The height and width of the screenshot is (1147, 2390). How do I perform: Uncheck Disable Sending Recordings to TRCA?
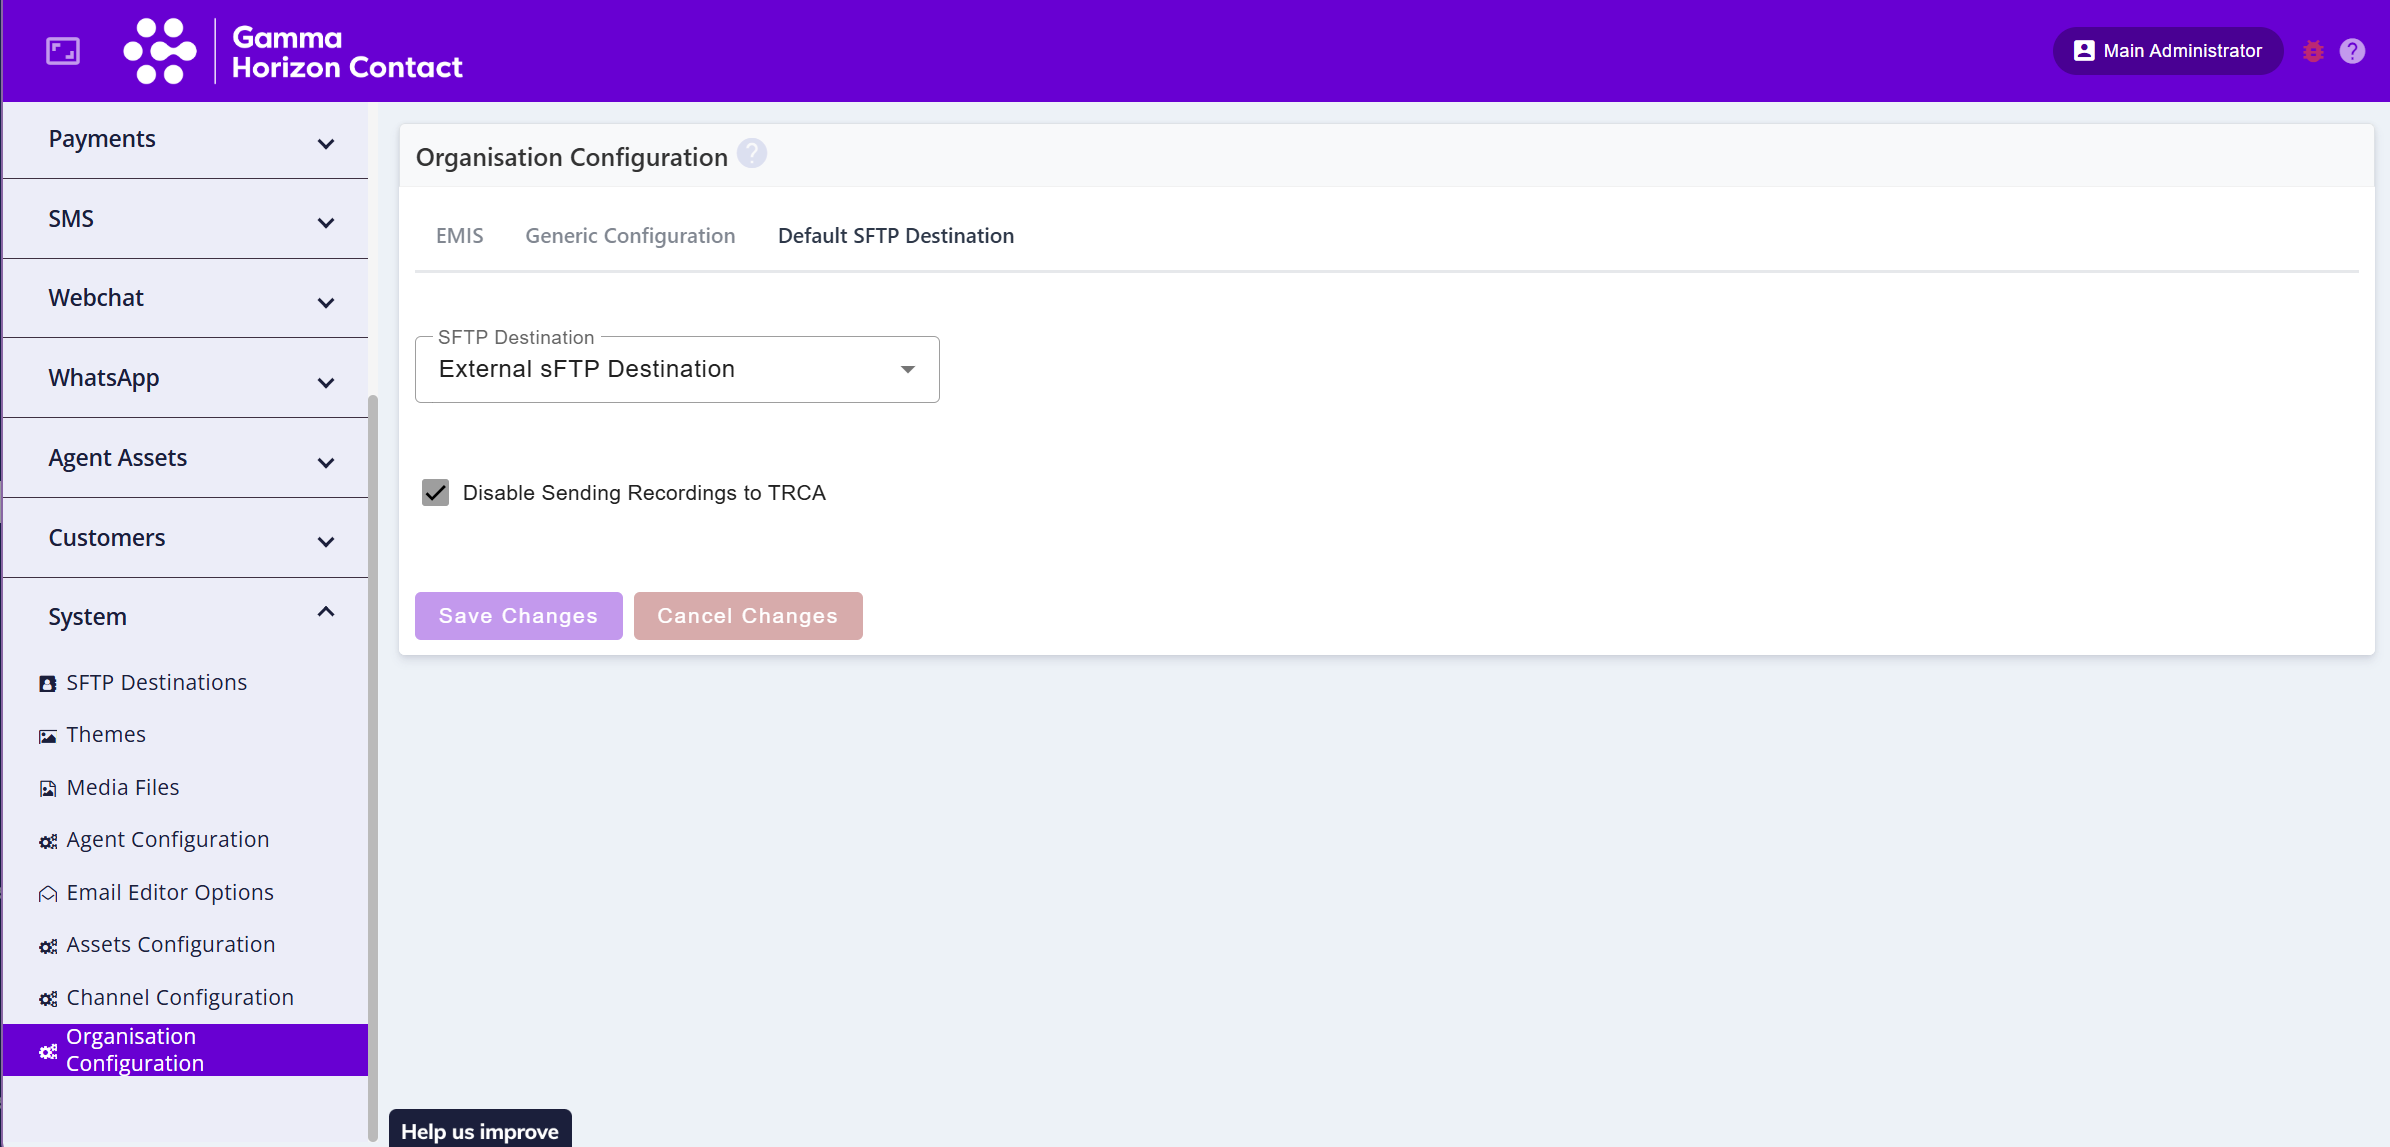click(436, 492)
